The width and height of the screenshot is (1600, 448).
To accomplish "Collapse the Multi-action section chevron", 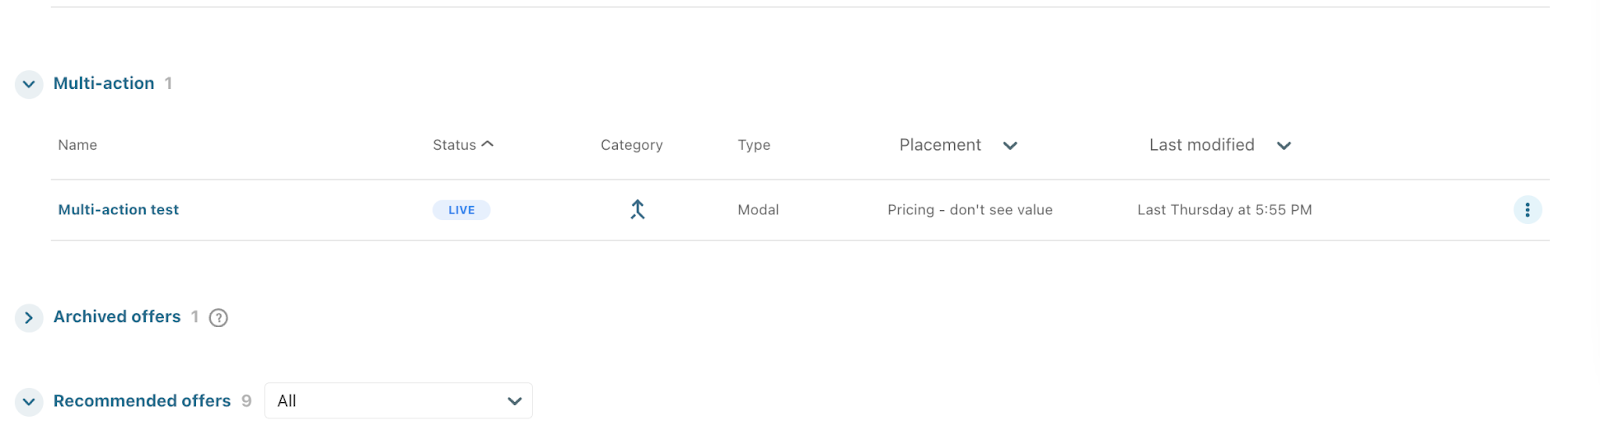I will [x=29, y=84].
